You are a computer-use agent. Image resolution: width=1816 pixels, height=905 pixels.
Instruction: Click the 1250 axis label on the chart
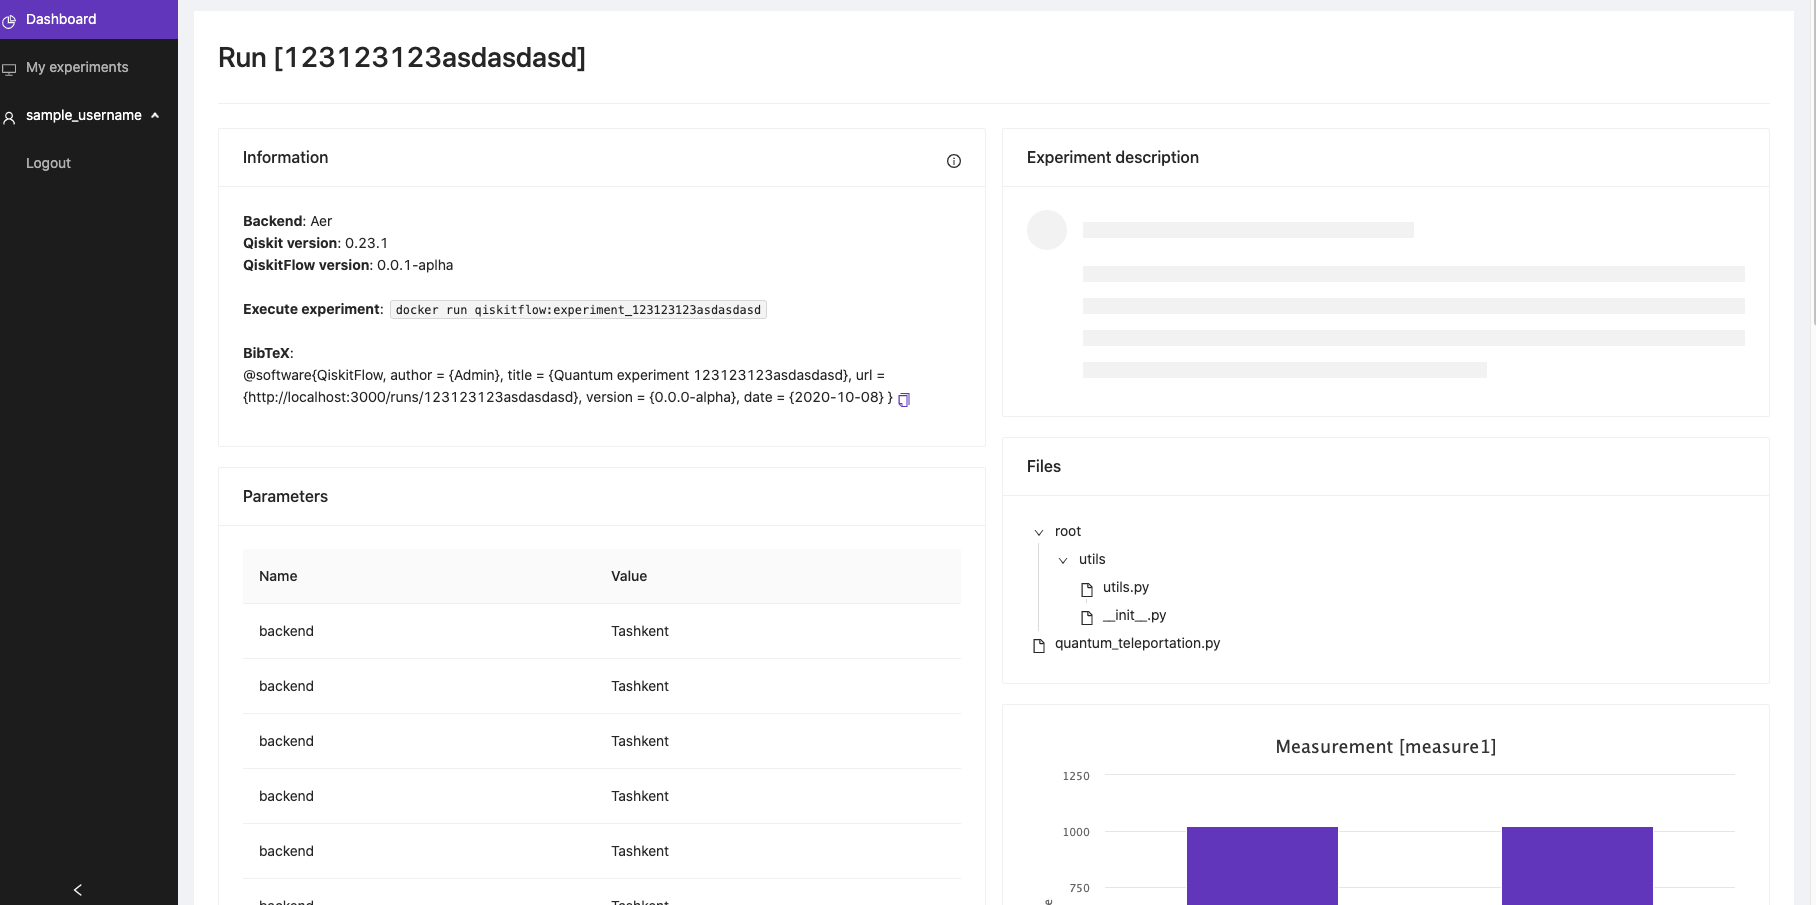[1076, 776]
